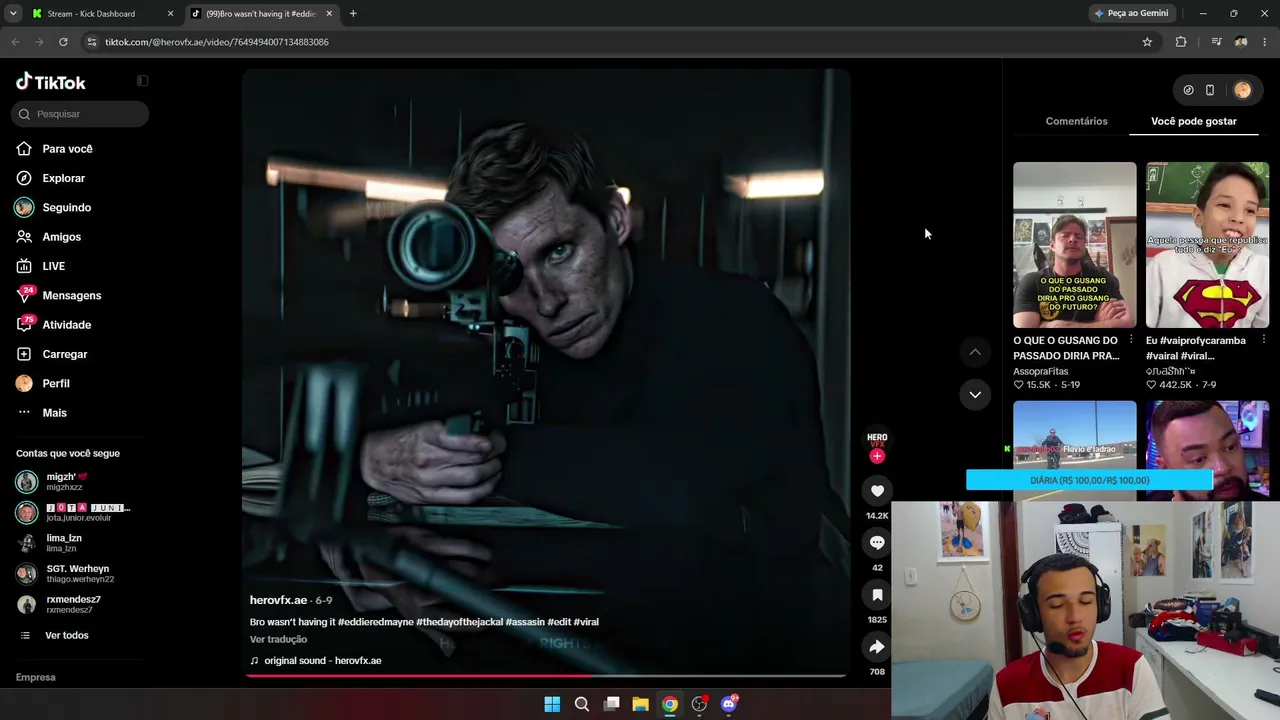Click the TikTok logo
Screen dimensions: 1280x720
(x=51, y=82)
